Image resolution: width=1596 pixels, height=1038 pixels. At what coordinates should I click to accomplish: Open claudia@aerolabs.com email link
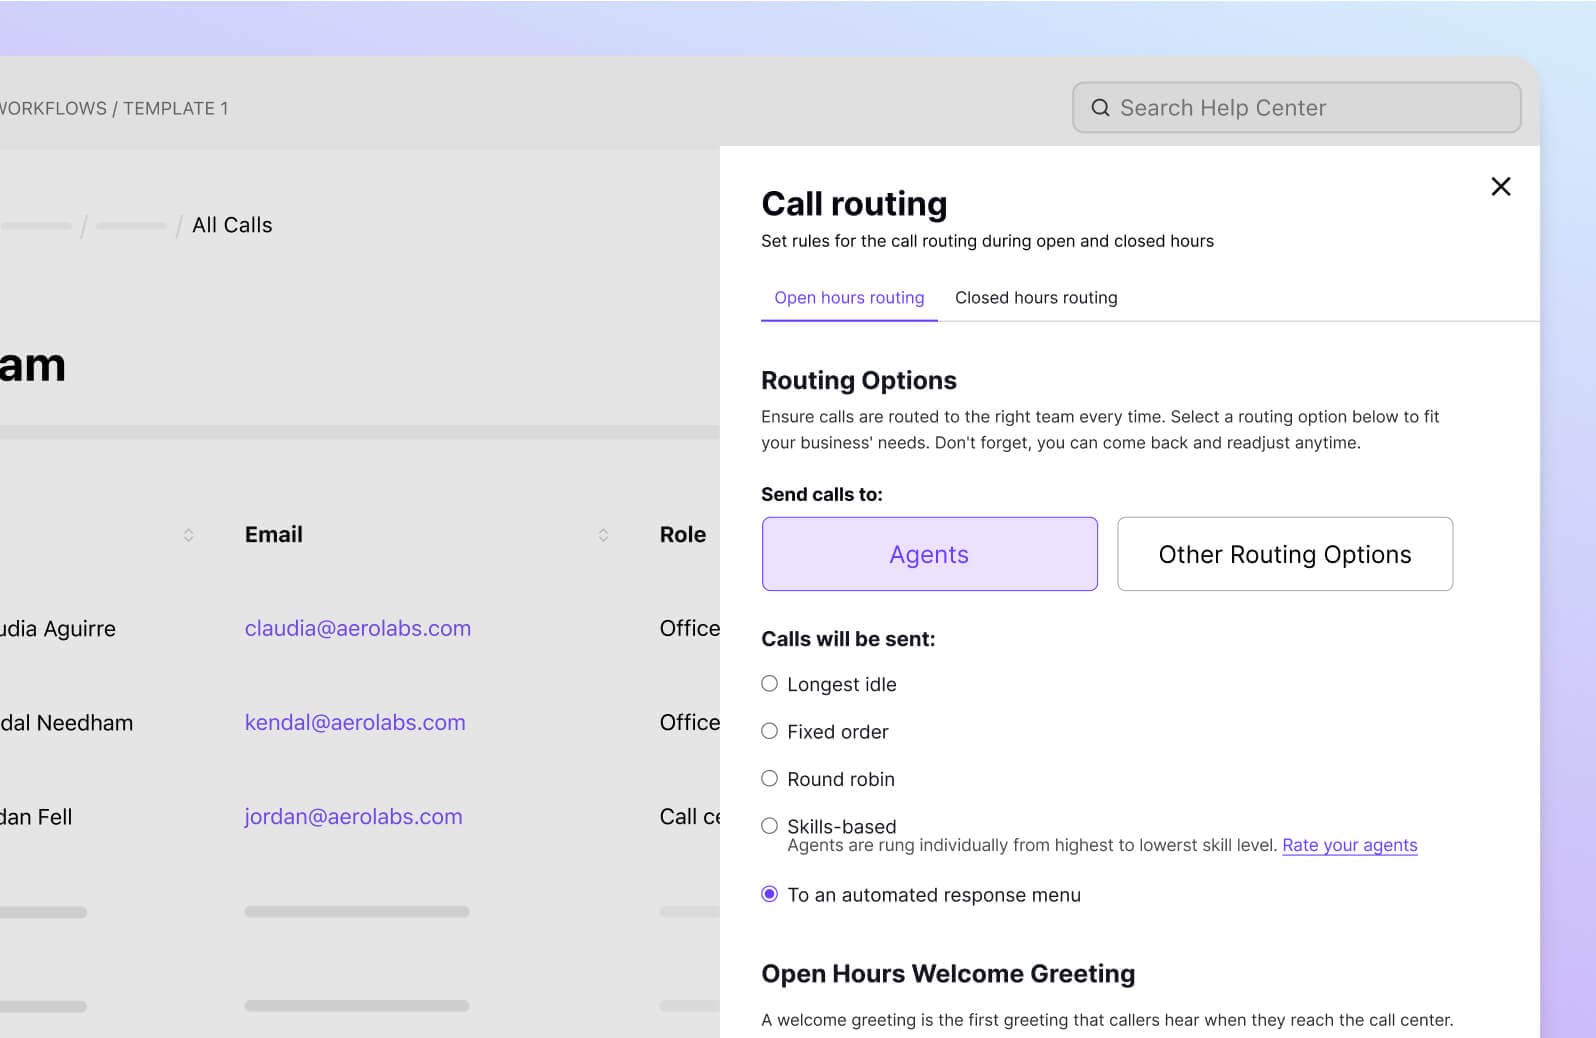(357, 628)
